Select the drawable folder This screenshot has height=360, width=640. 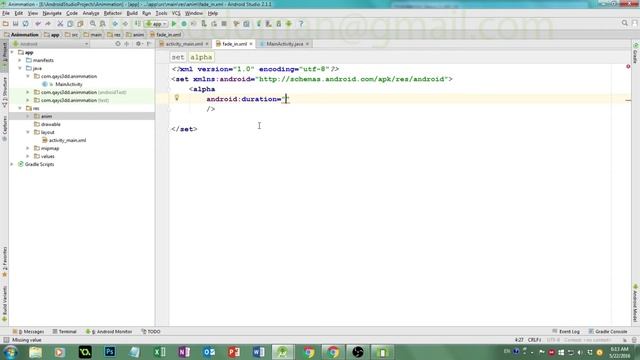click(x=51, y=124)
